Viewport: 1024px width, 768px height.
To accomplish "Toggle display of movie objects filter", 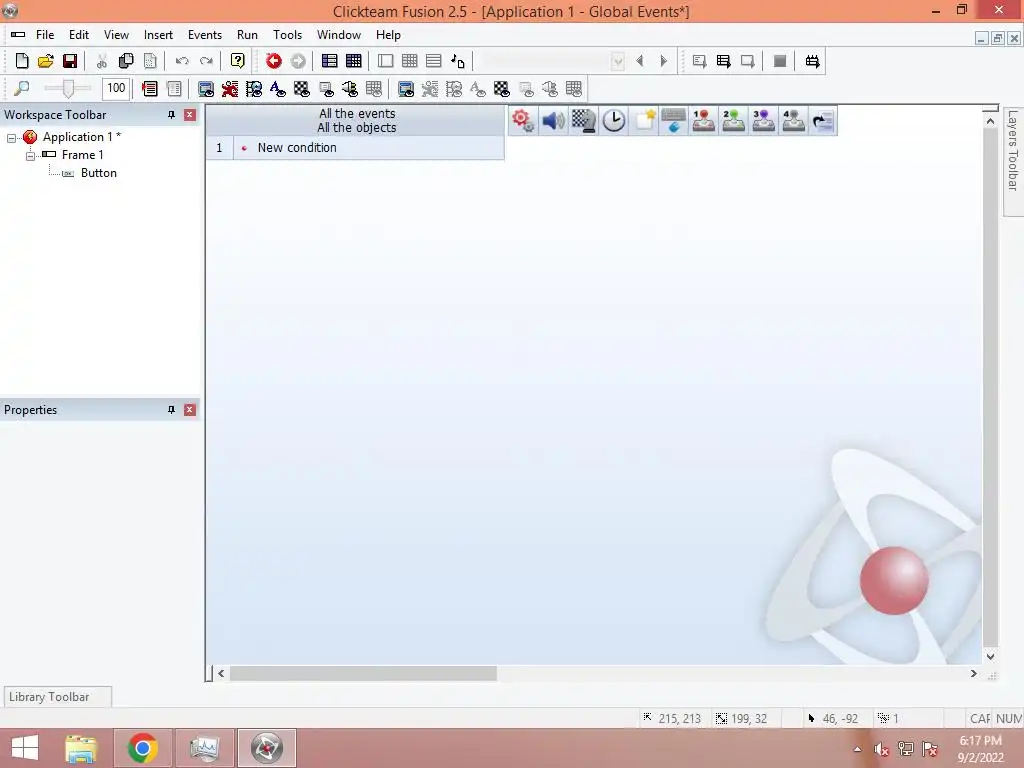I will (x=254, y=88).
